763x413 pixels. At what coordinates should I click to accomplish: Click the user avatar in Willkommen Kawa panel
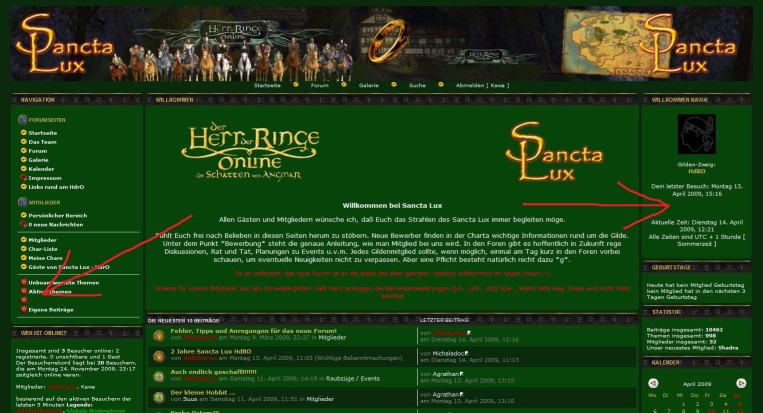(696, 135)
